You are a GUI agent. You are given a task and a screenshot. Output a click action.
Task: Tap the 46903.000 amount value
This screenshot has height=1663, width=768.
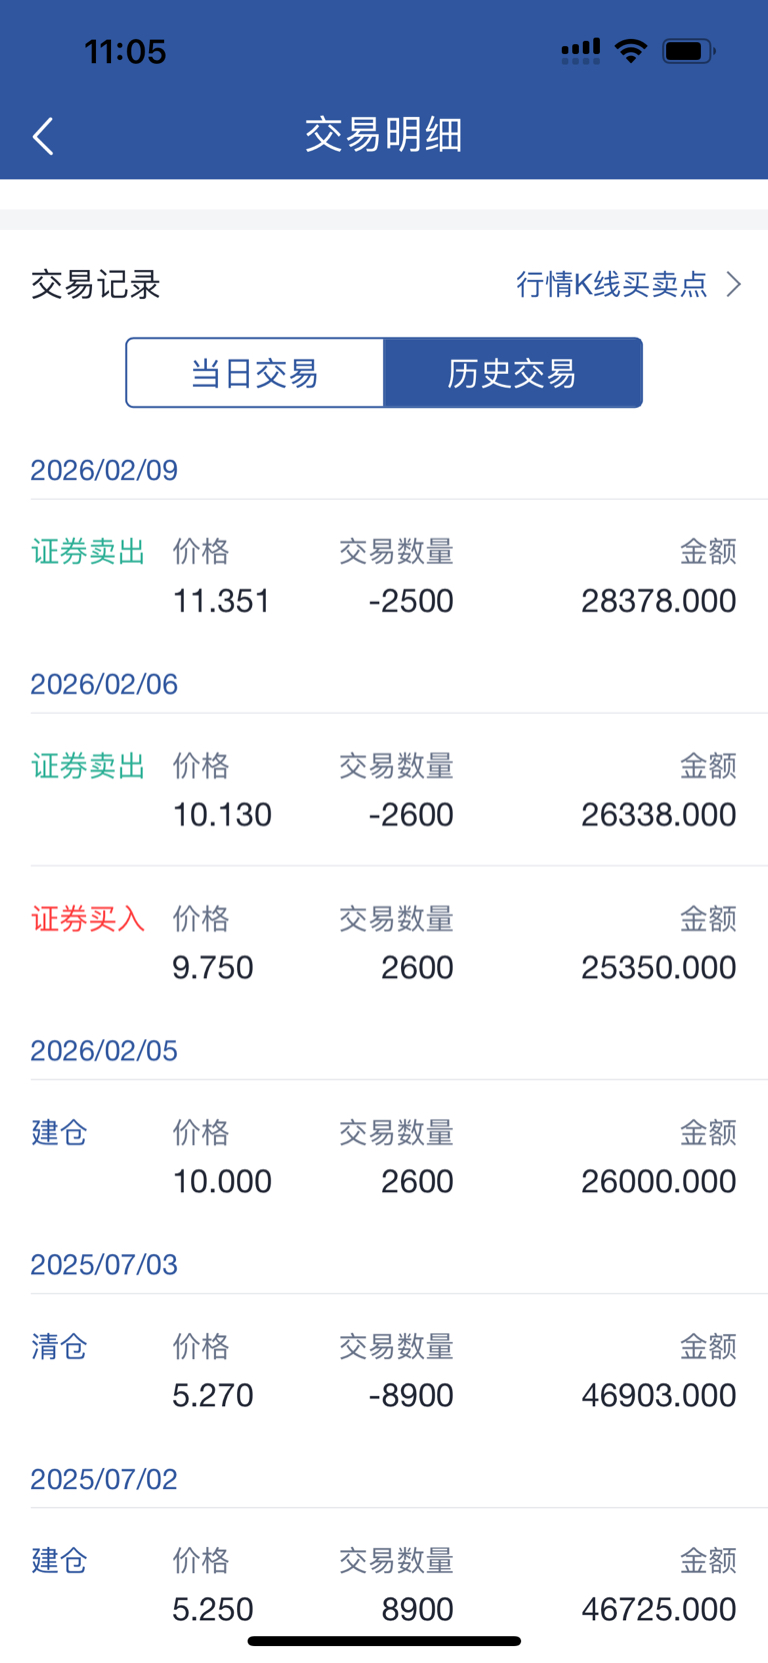point(658,1395)
